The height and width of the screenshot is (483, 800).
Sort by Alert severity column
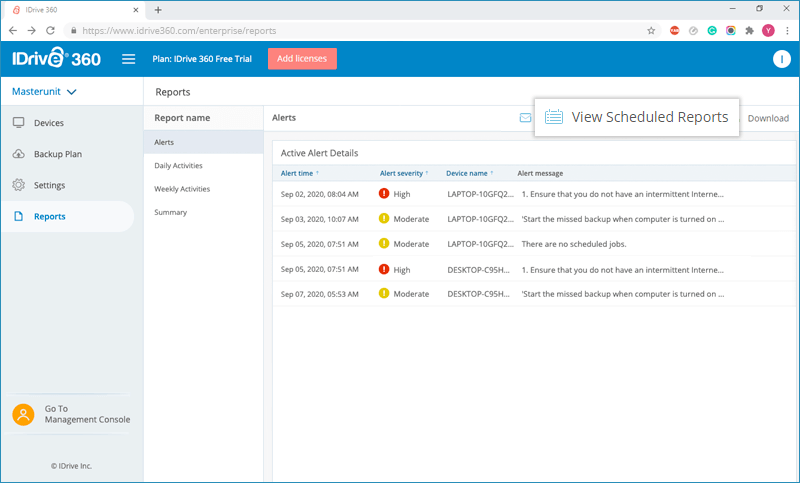404,173
